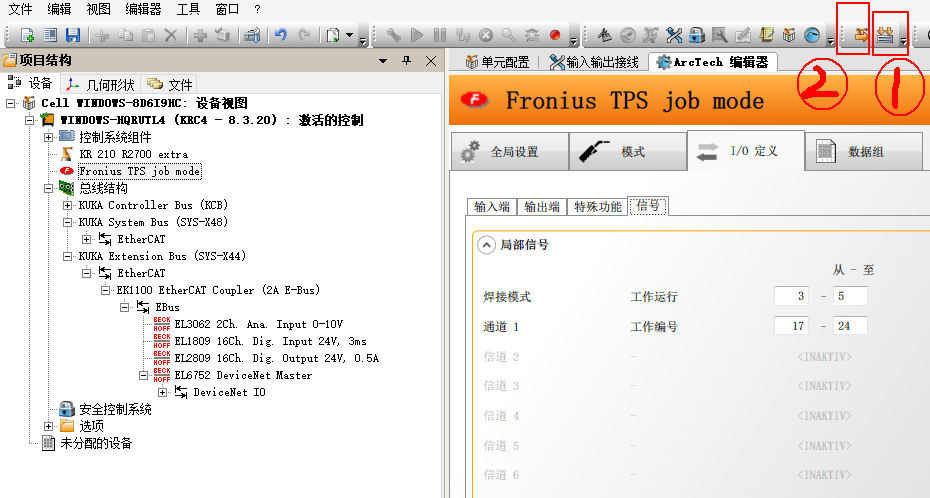Collapse the Cell WINDOWS-8D6I9HC node
Screen dimensions: 930x498
coord(11,103)
